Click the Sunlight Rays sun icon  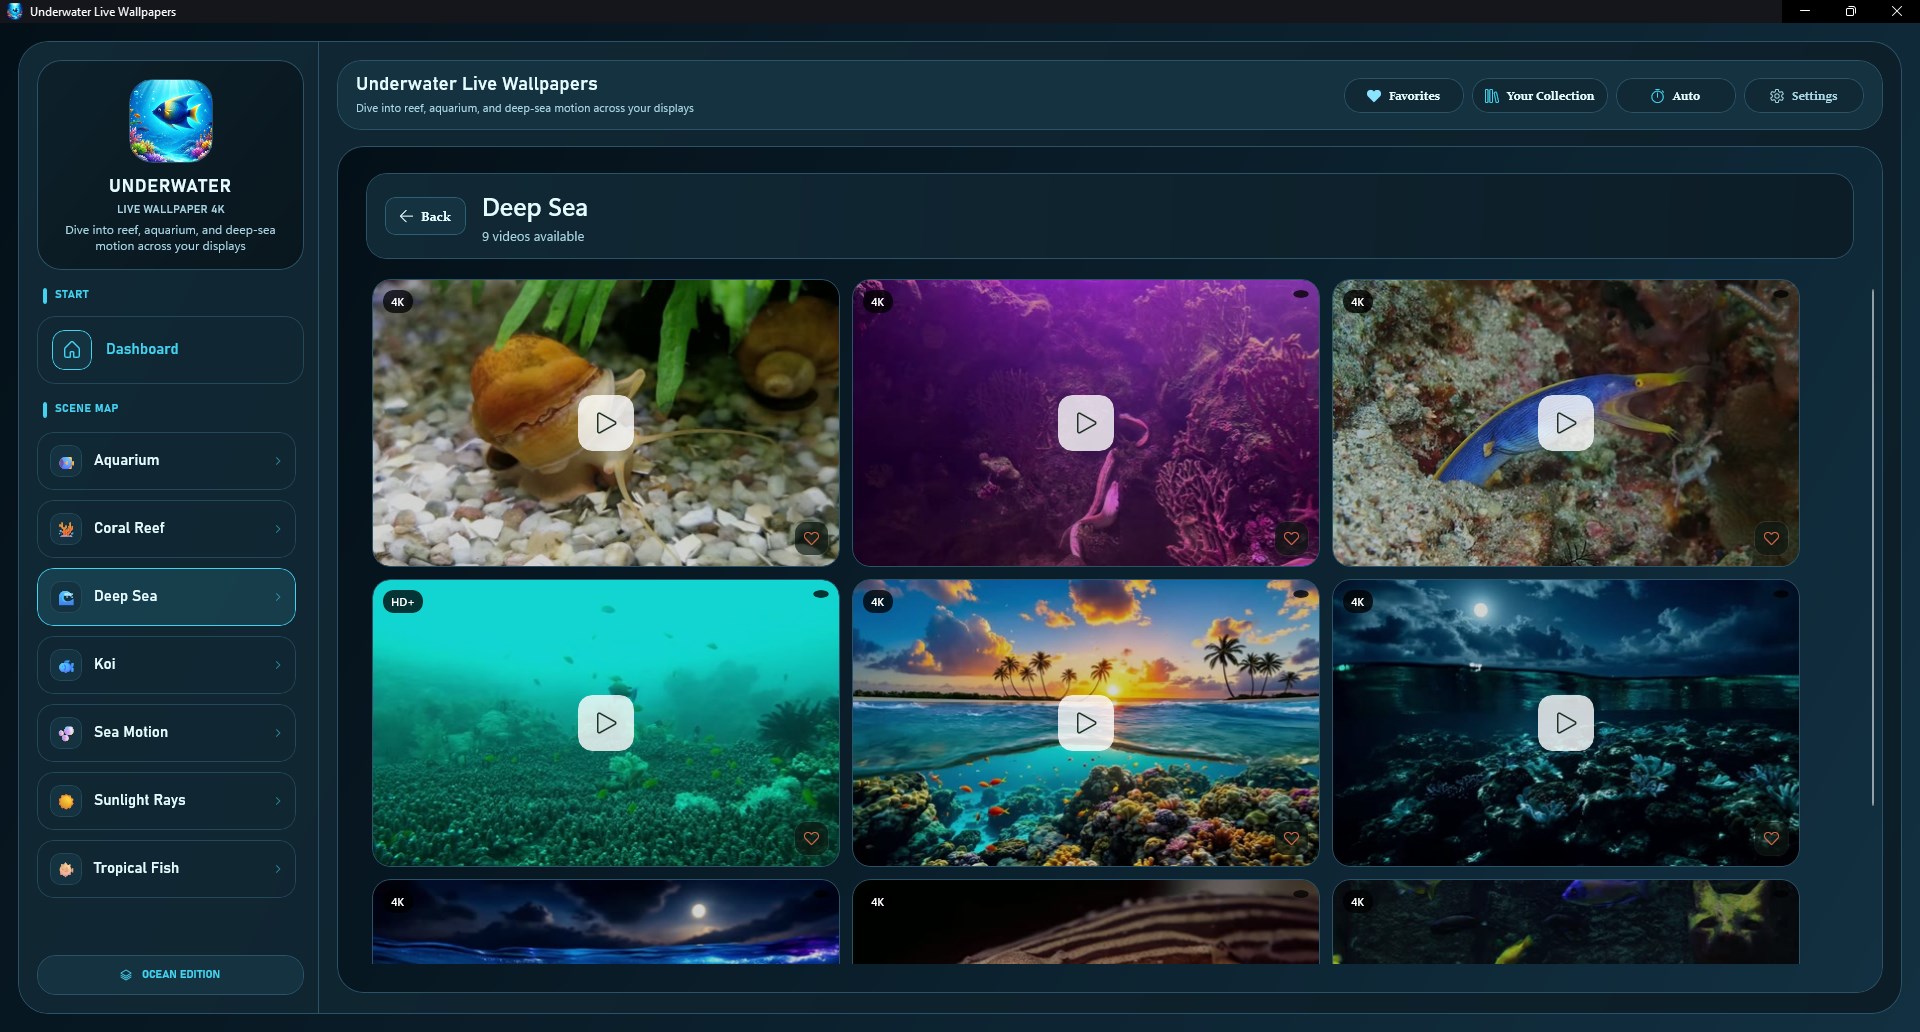tap(67, 801)
